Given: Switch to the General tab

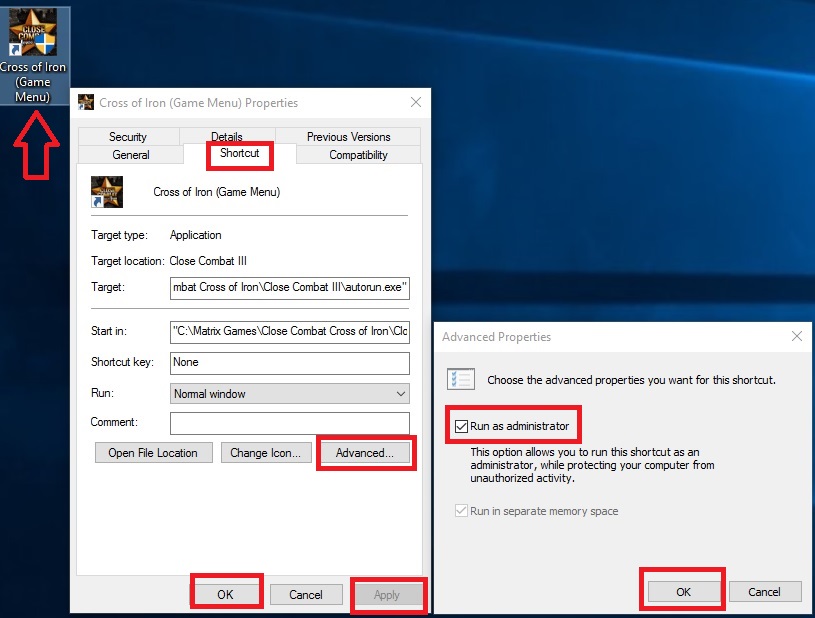Looking at the screenshot, I should click(130, 155).
